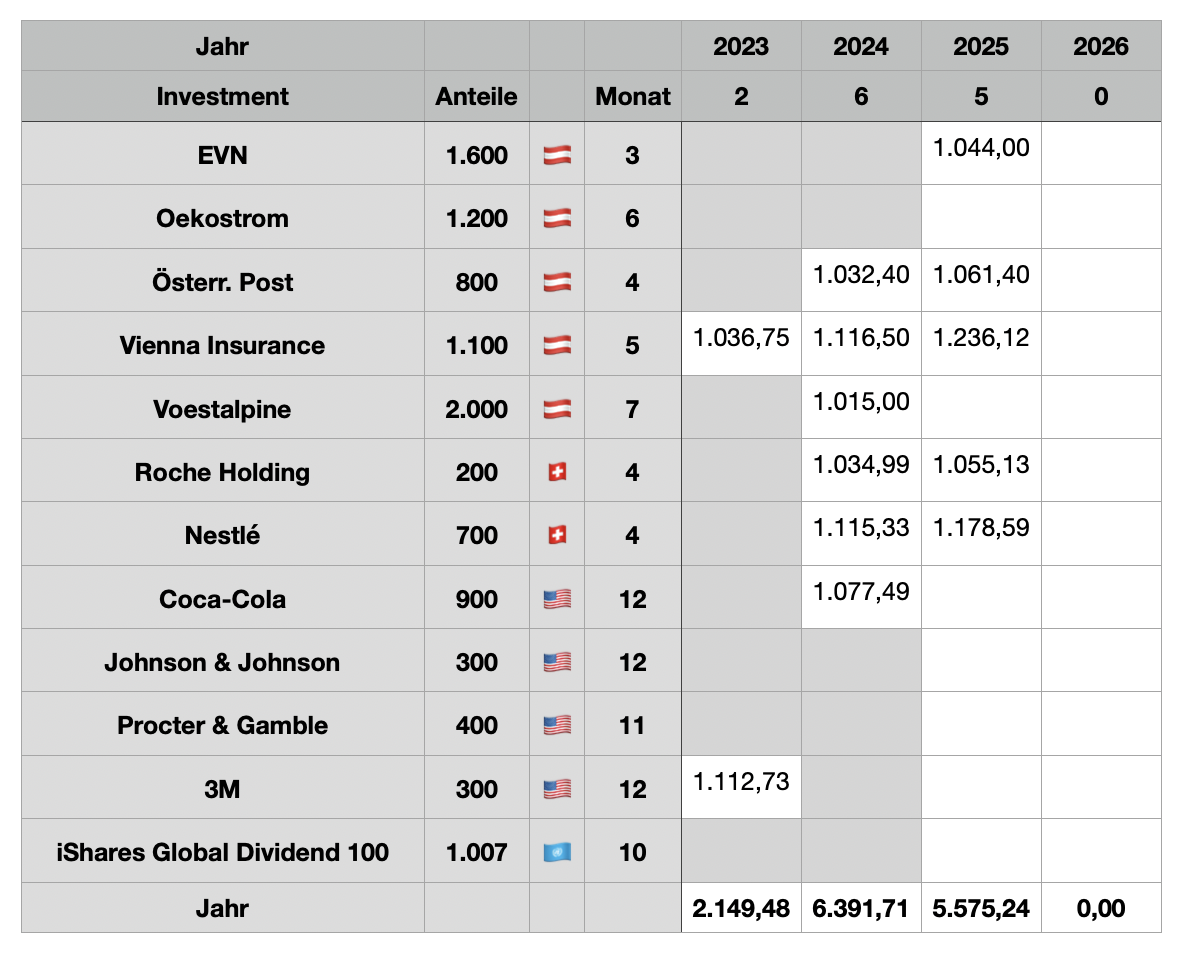The width and height of the screenshot is (1186, 956).
Task: Select the Swiss flag in Roche Holding row
Action: pyautogui.click(x=557, y=472)
